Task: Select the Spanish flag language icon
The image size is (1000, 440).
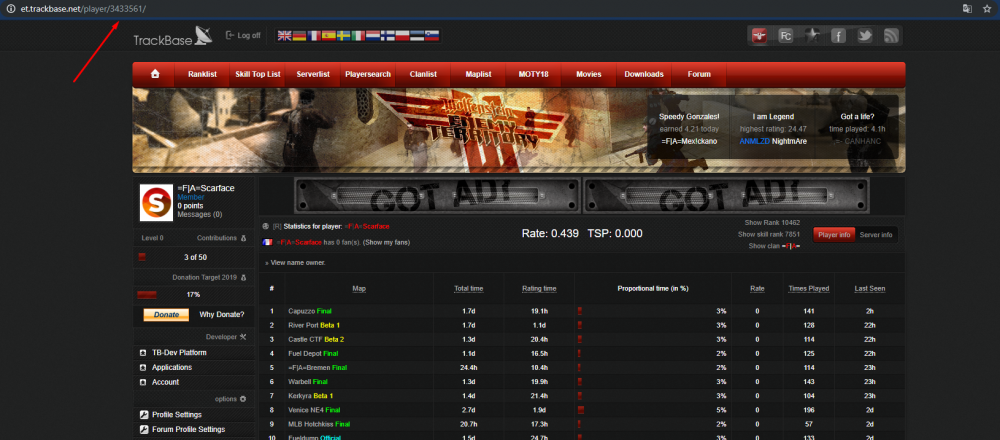Action: point(329,36)
